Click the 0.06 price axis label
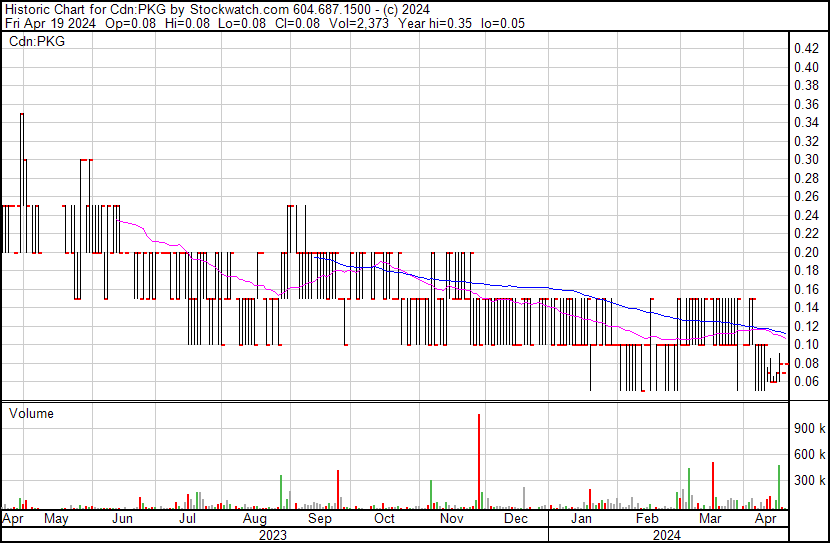Screen dimensions: 830x543 [x=807, y=382]
